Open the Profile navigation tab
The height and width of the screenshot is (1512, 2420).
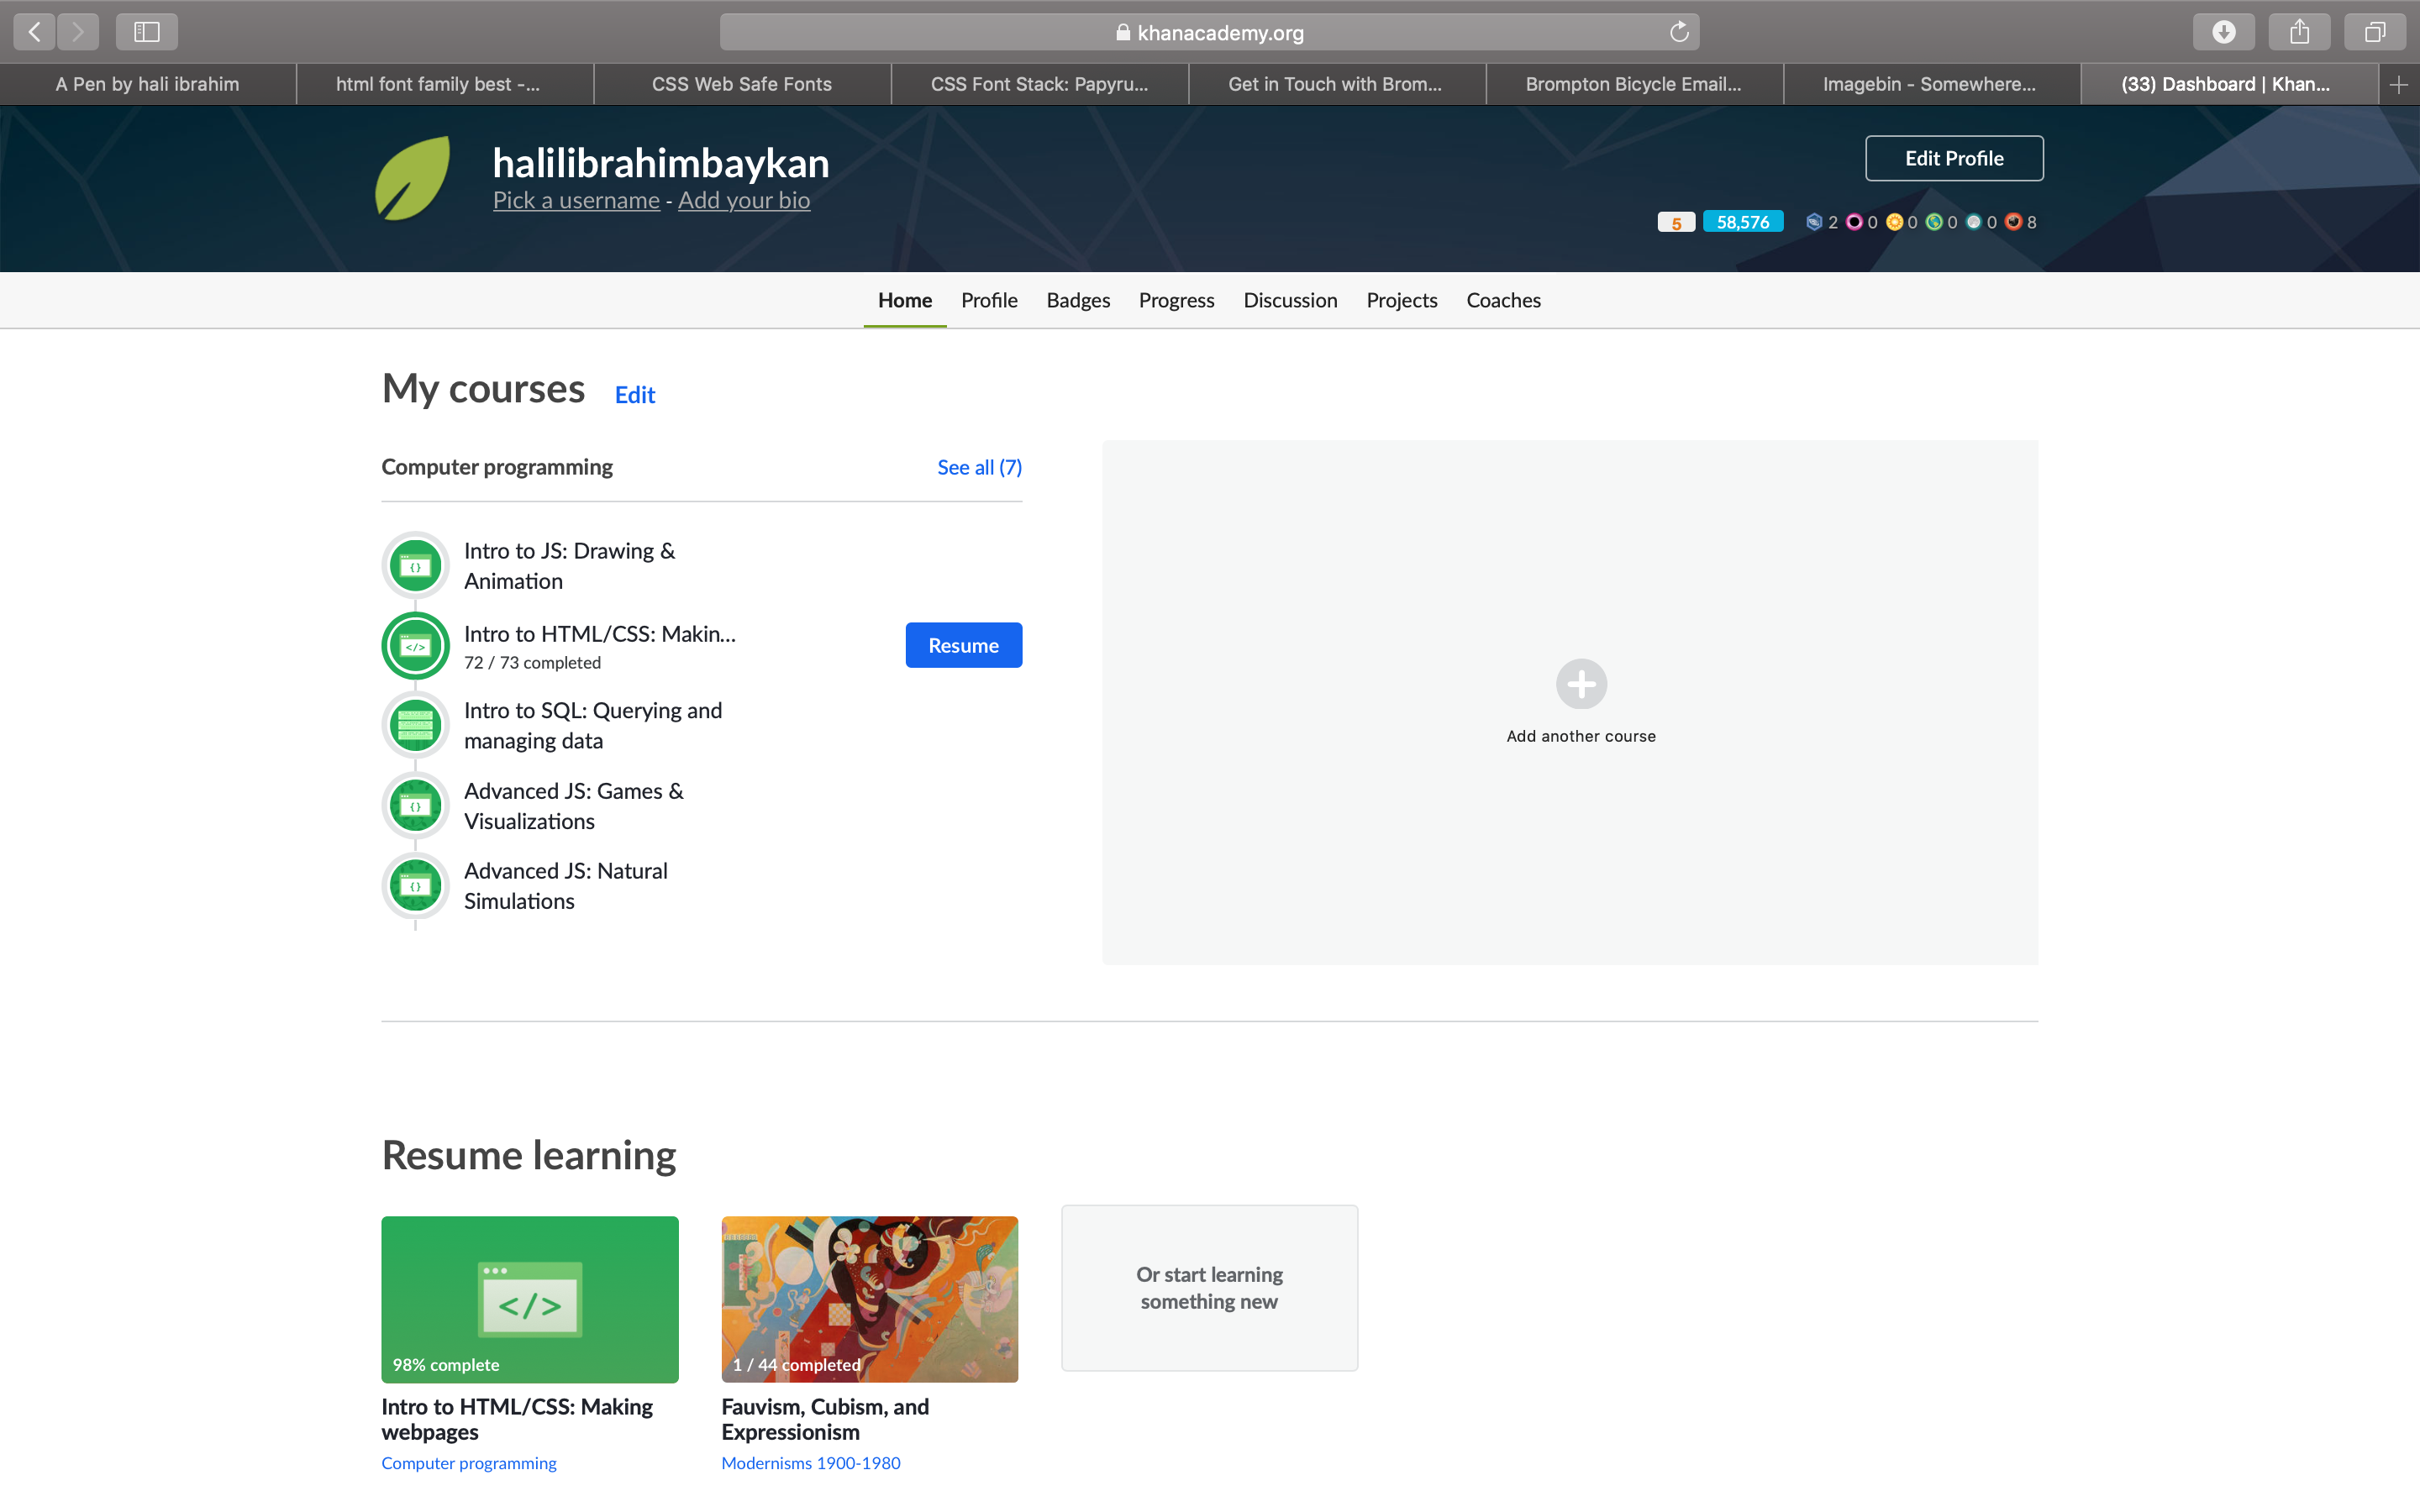point(989,300)
